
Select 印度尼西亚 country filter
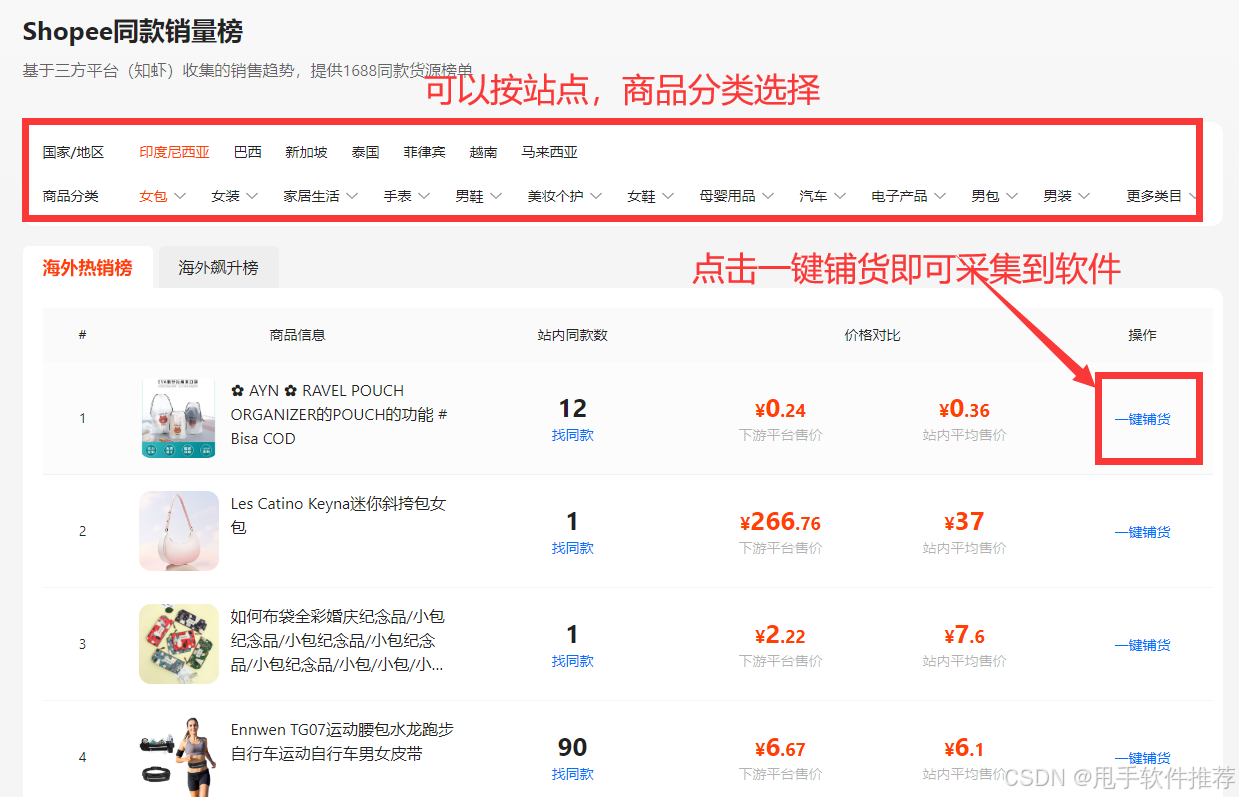pos(174,152)
